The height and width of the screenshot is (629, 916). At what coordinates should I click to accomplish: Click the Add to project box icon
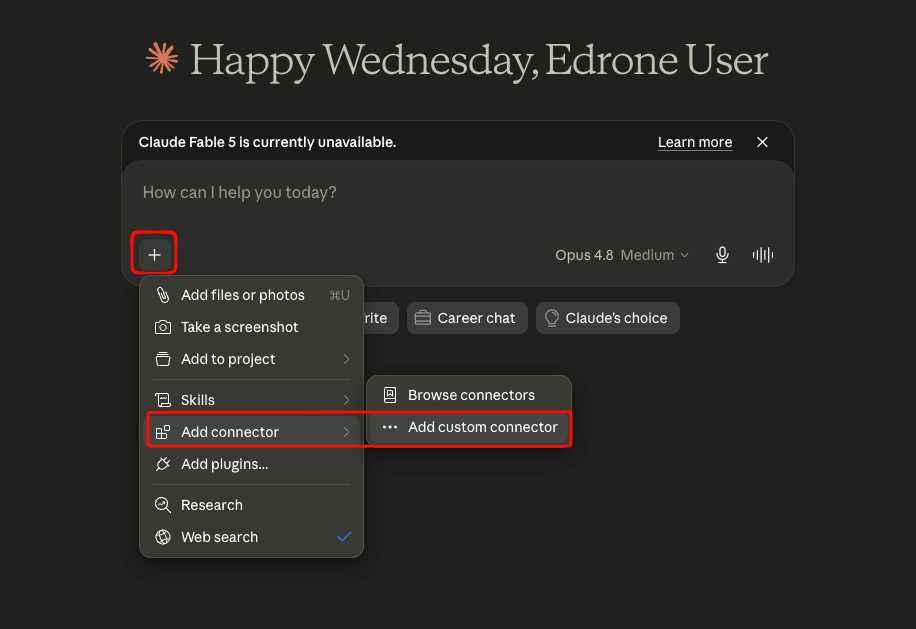click(163, 359)
